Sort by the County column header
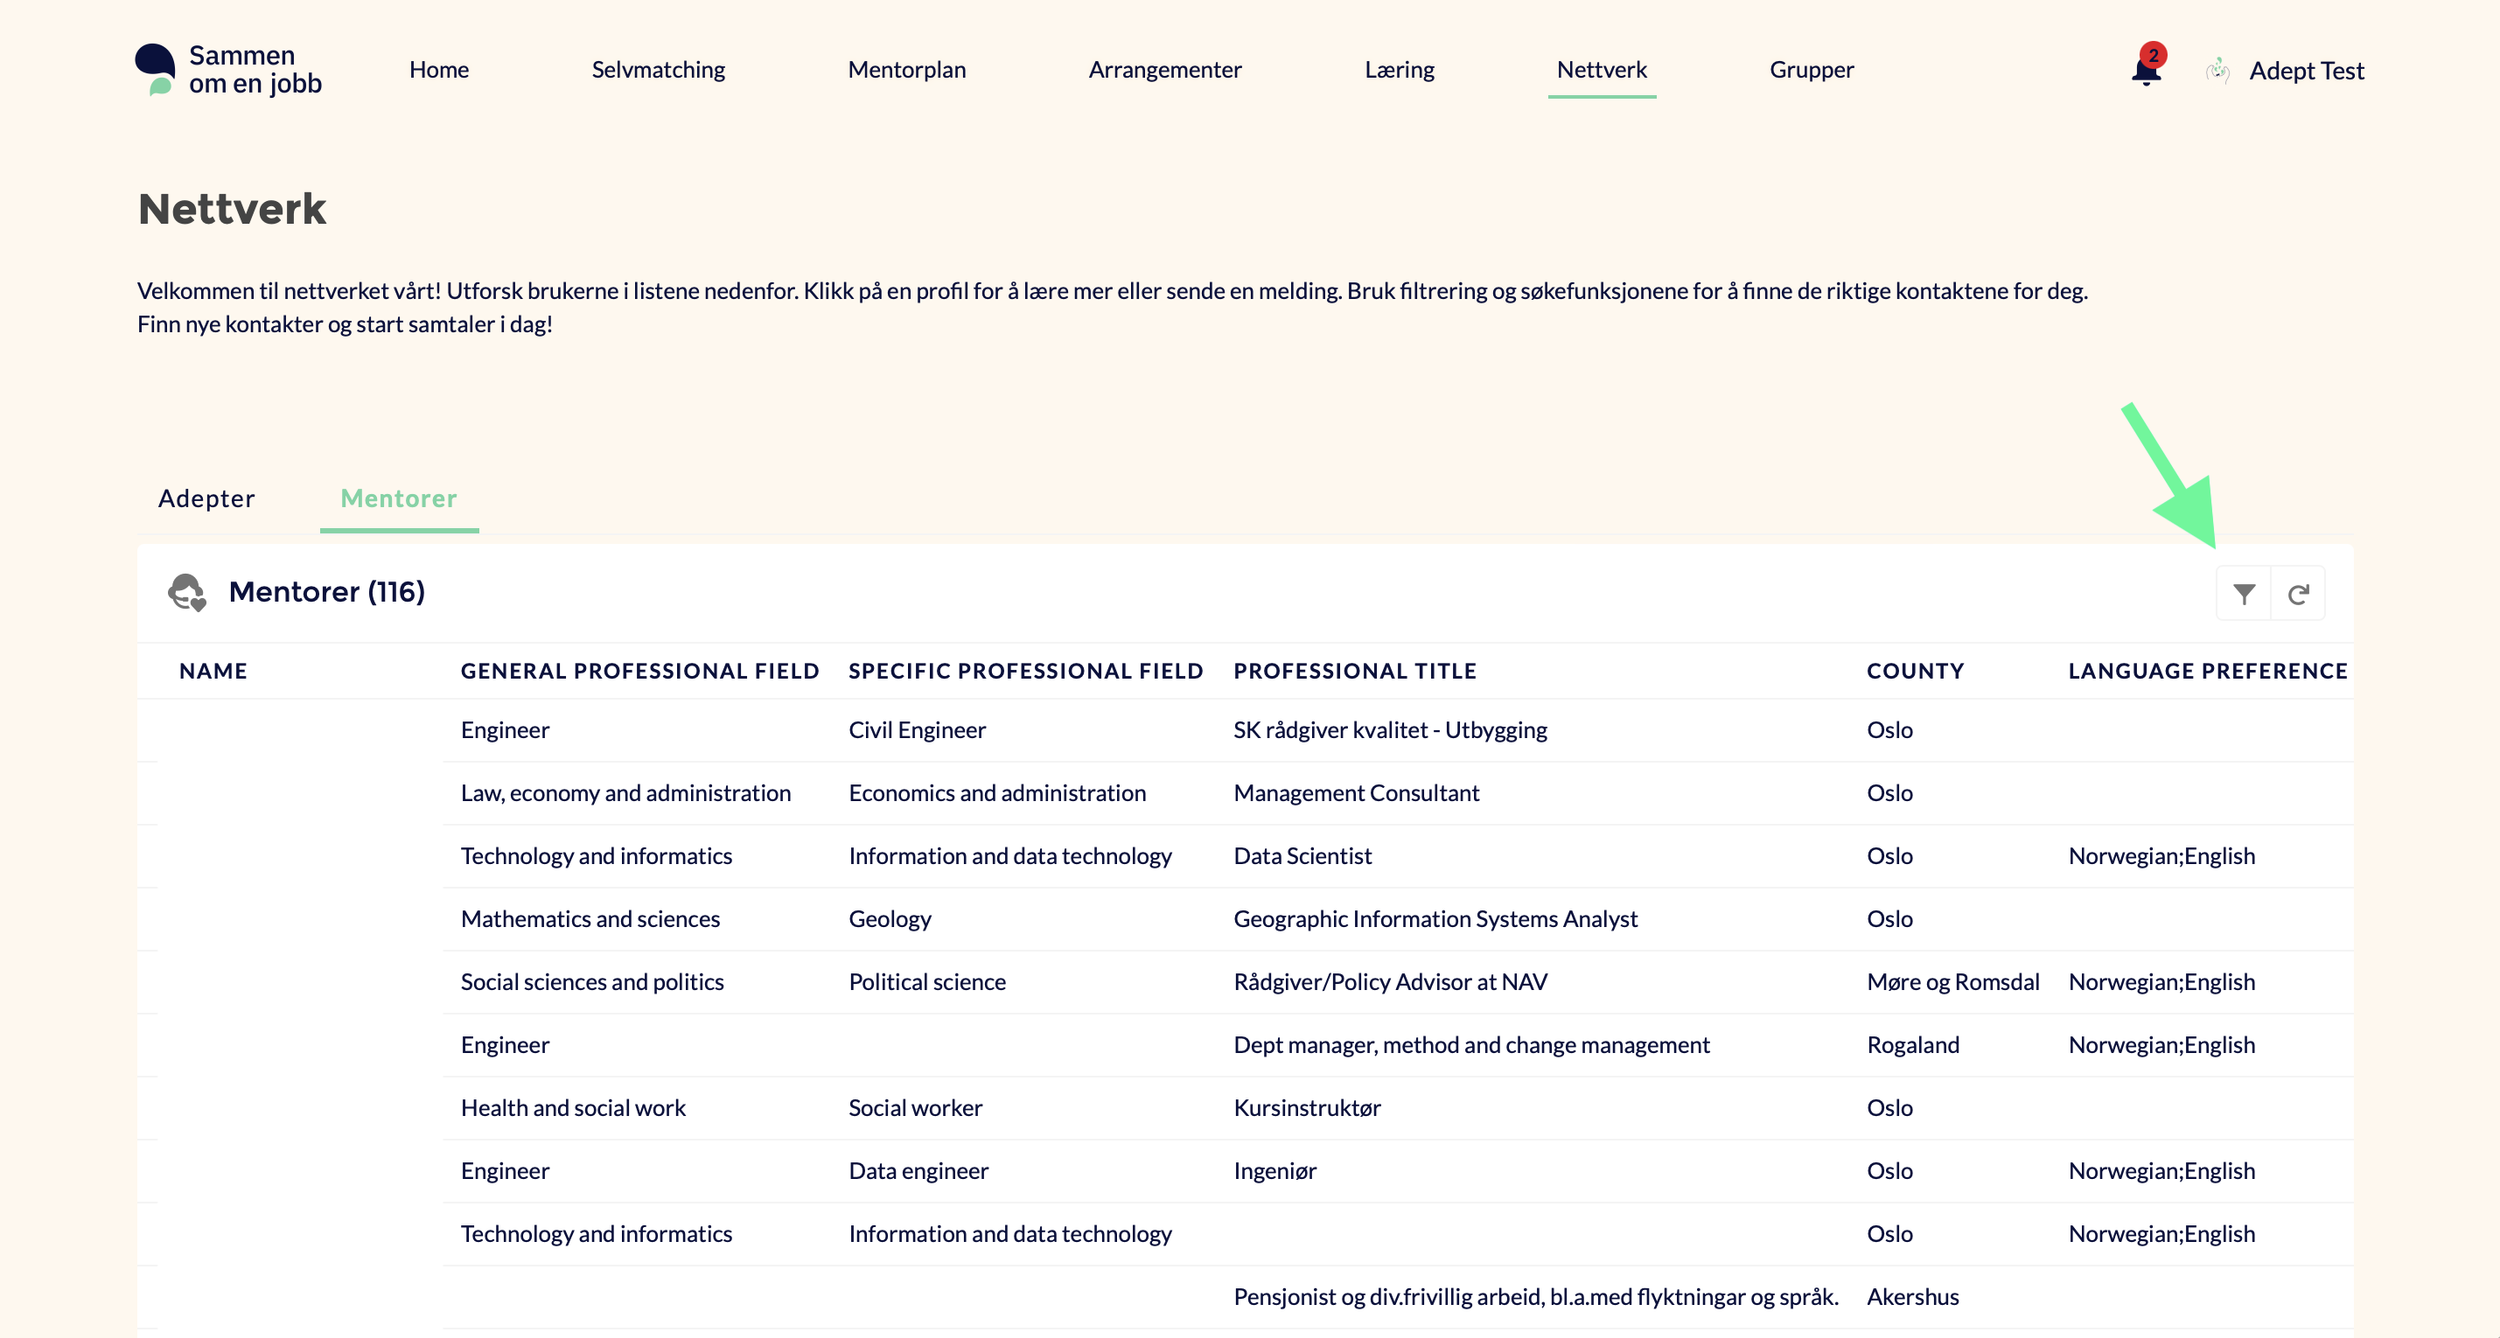Image resolution: width=2500 pixels, height=1338 pixels. [x=1915, y=671]
